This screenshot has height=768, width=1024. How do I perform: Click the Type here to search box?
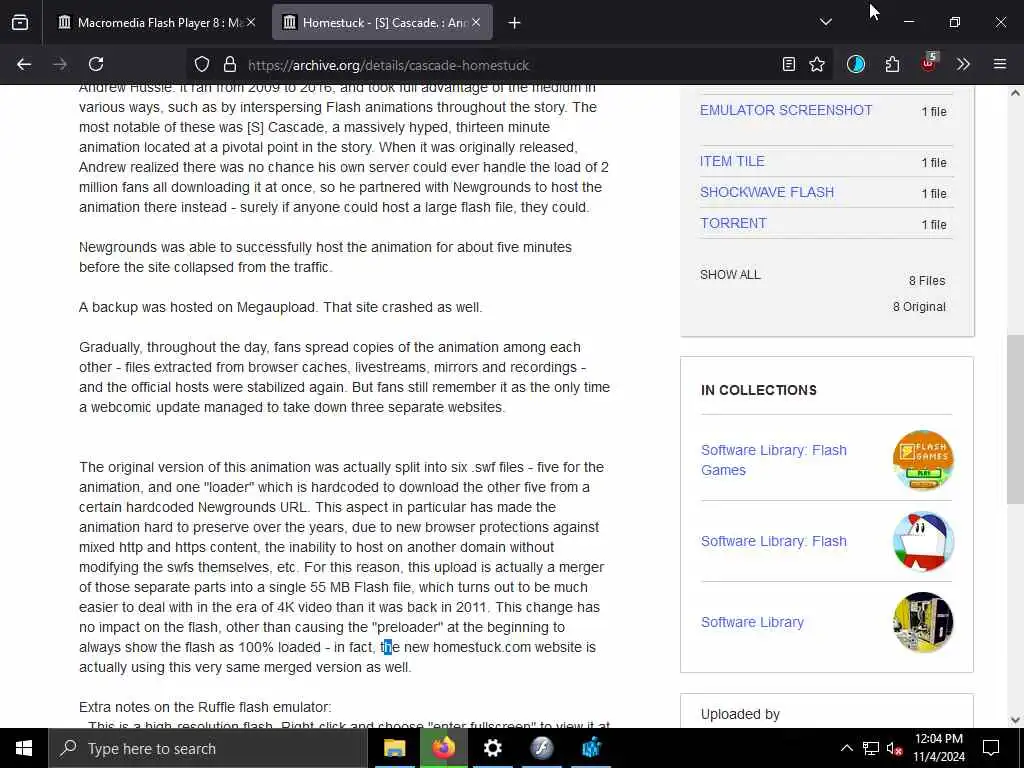pyautogui.click(x=208, y=748)
